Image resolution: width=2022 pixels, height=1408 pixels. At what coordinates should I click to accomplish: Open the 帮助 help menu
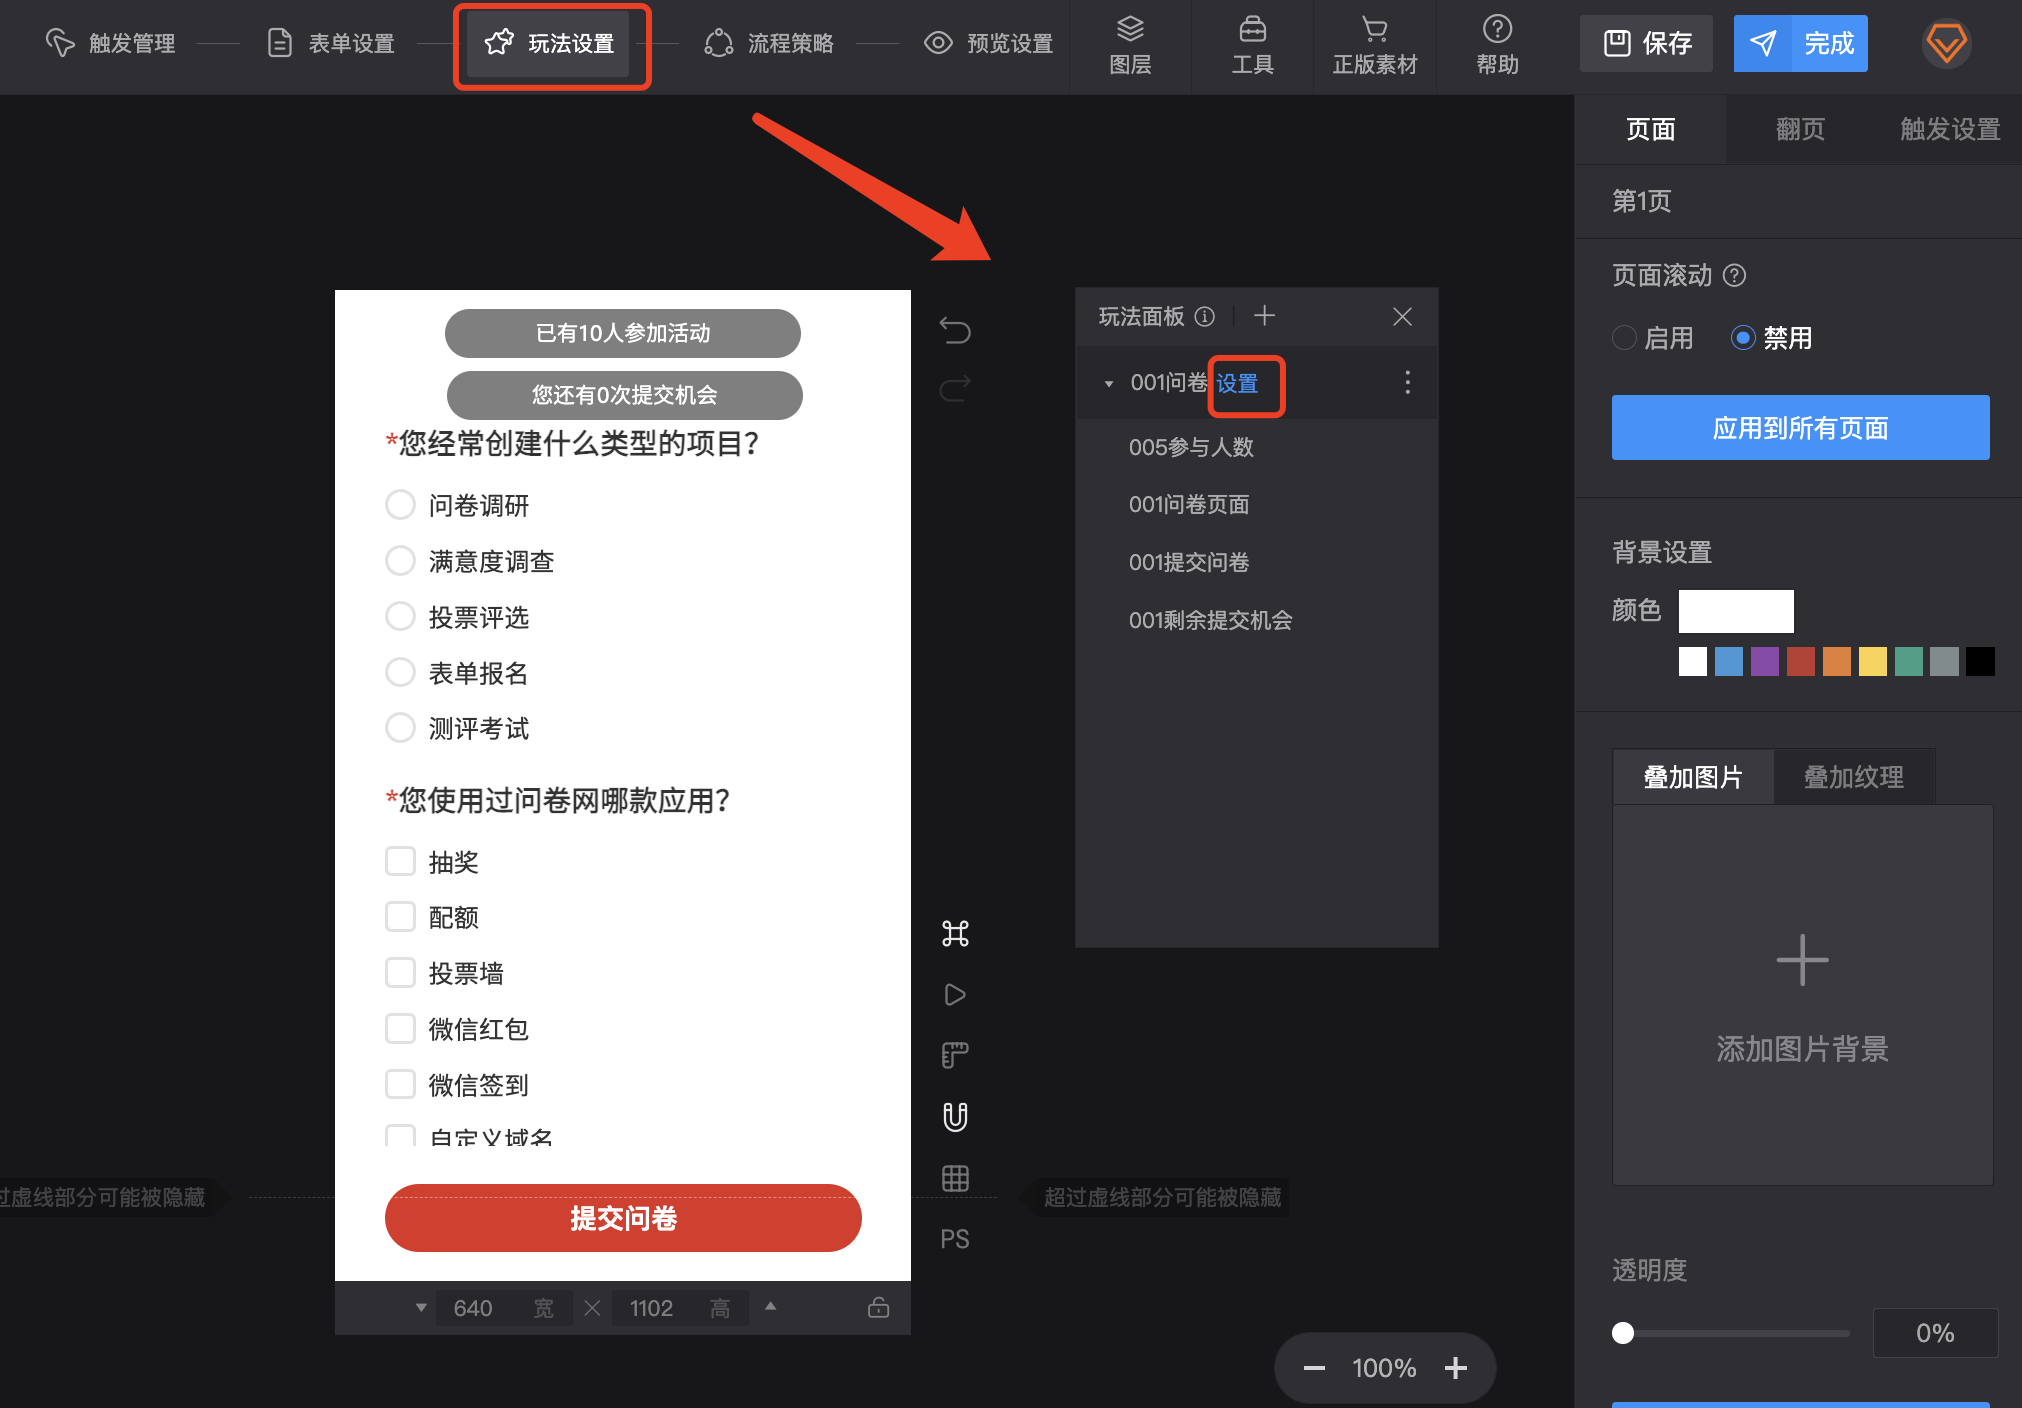(x=1497, y=46)
